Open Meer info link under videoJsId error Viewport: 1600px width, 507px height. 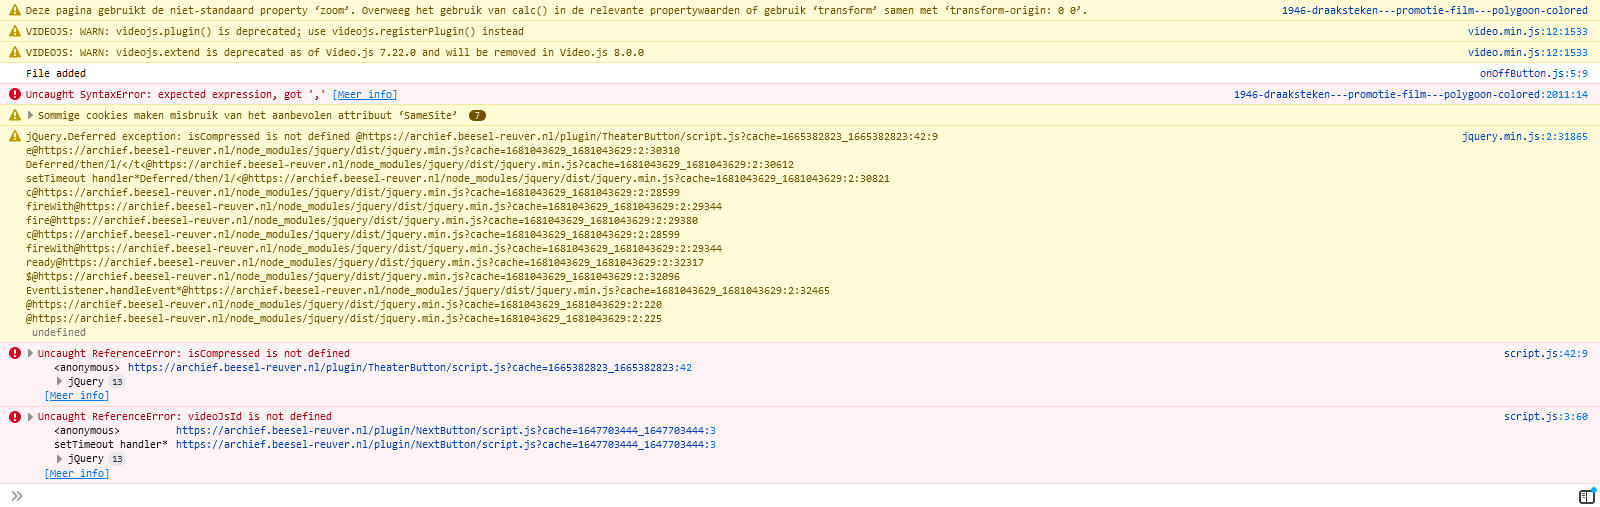(x=77, y=474)
